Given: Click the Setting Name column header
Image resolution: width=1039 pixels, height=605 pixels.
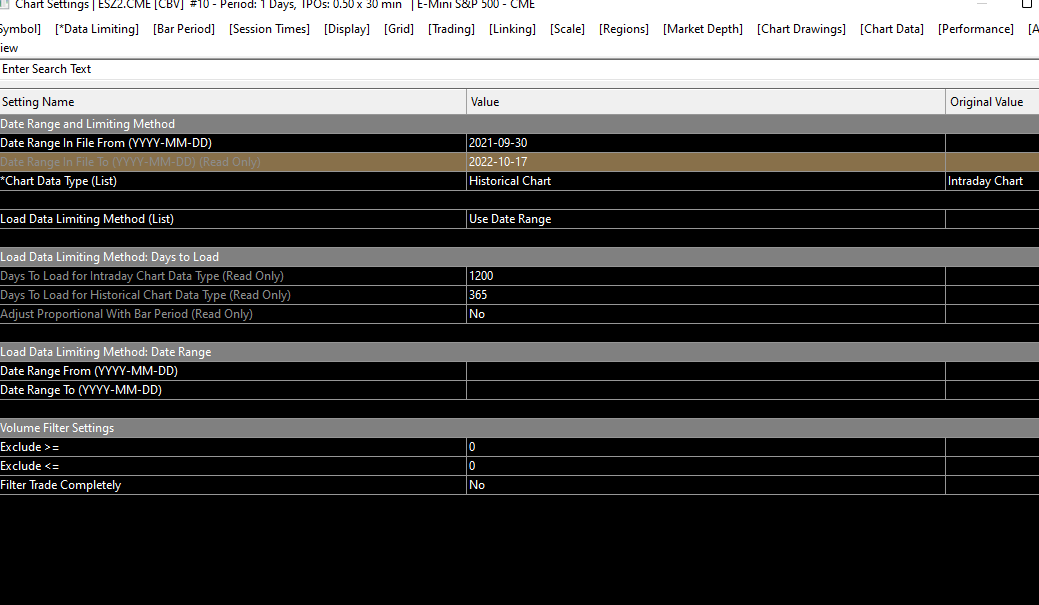Looking at the screenshot, I should pyautogui.click(x=233, y=102).
